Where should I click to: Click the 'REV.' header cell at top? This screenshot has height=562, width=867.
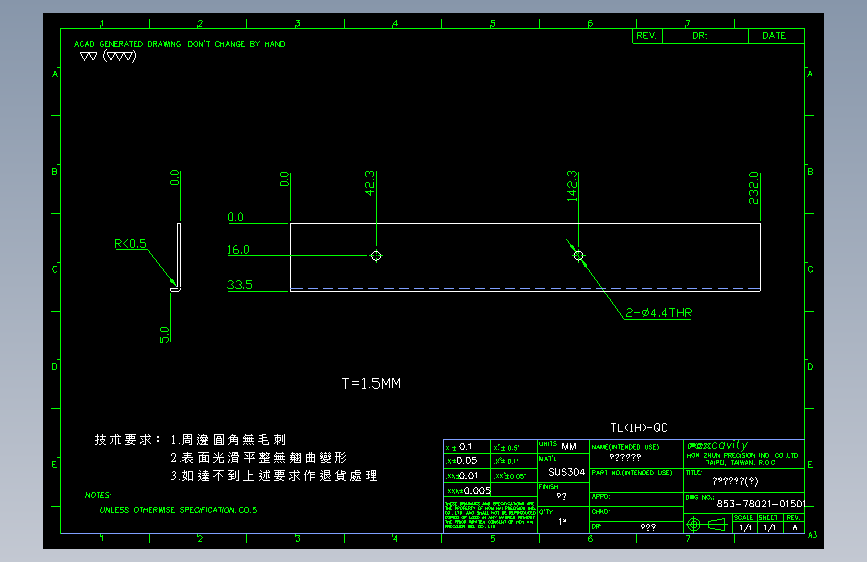click(x=647, y=35)
